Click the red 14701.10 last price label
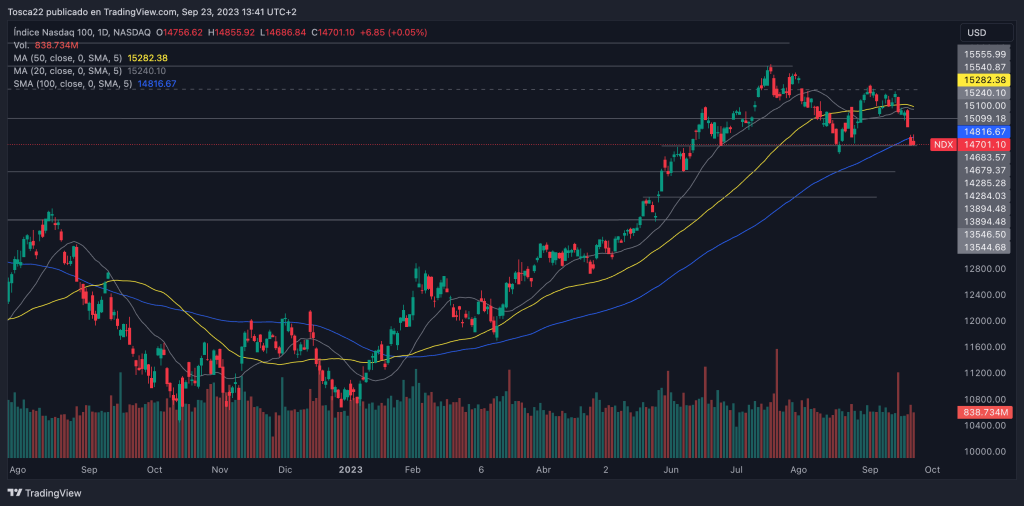Screen dimensions: 1024x506 [x=985, y=145]
